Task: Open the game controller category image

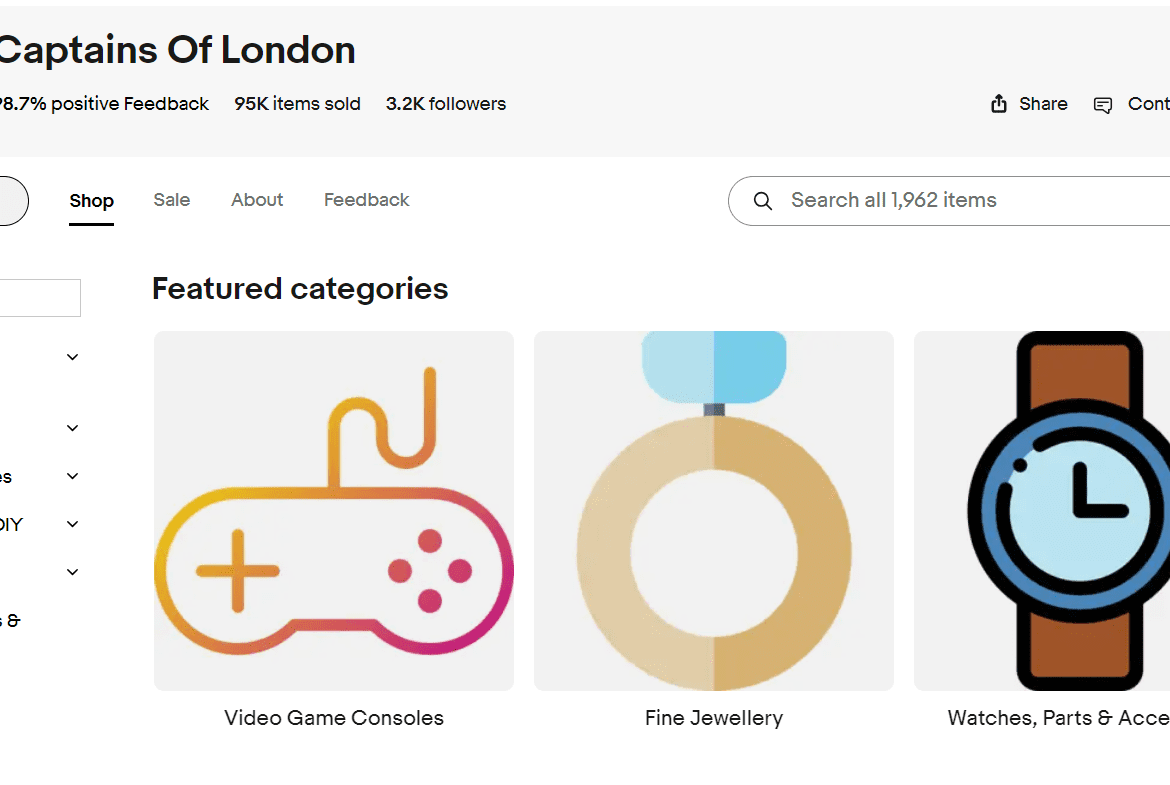Action: coord(334,511)
